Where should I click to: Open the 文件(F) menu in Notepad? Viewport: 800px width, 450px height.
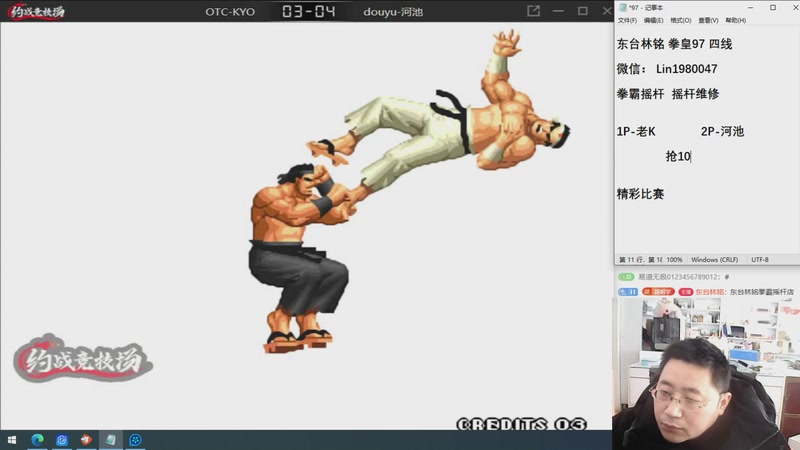[x=627, y=20]
